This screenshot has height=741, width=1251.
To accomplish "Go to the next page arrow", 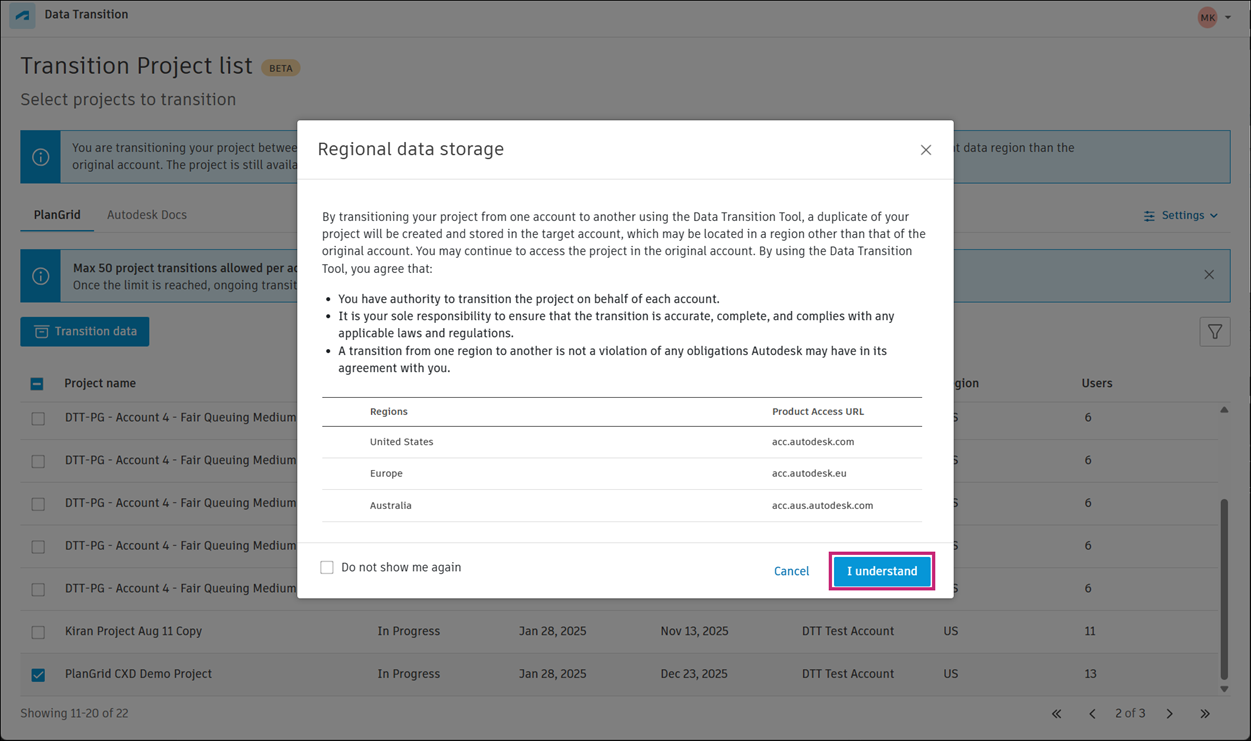I will coord(1169,714).
